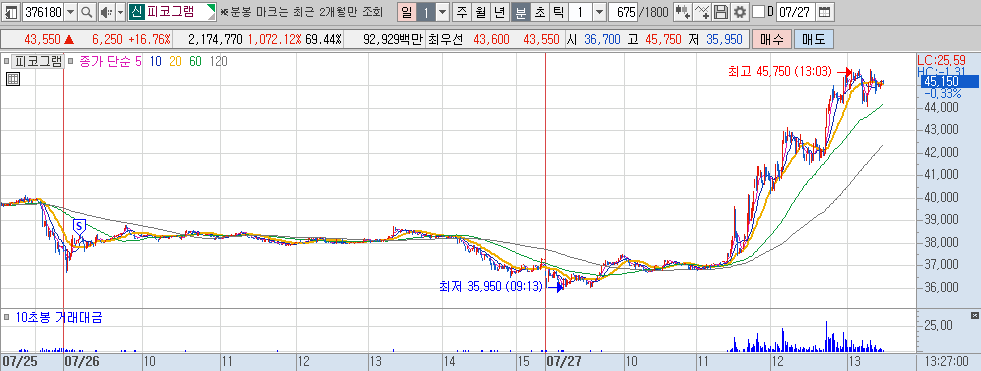Toggle the small square before 10초봉 거래대금
The image size is (981, 371).
(6, 318)
